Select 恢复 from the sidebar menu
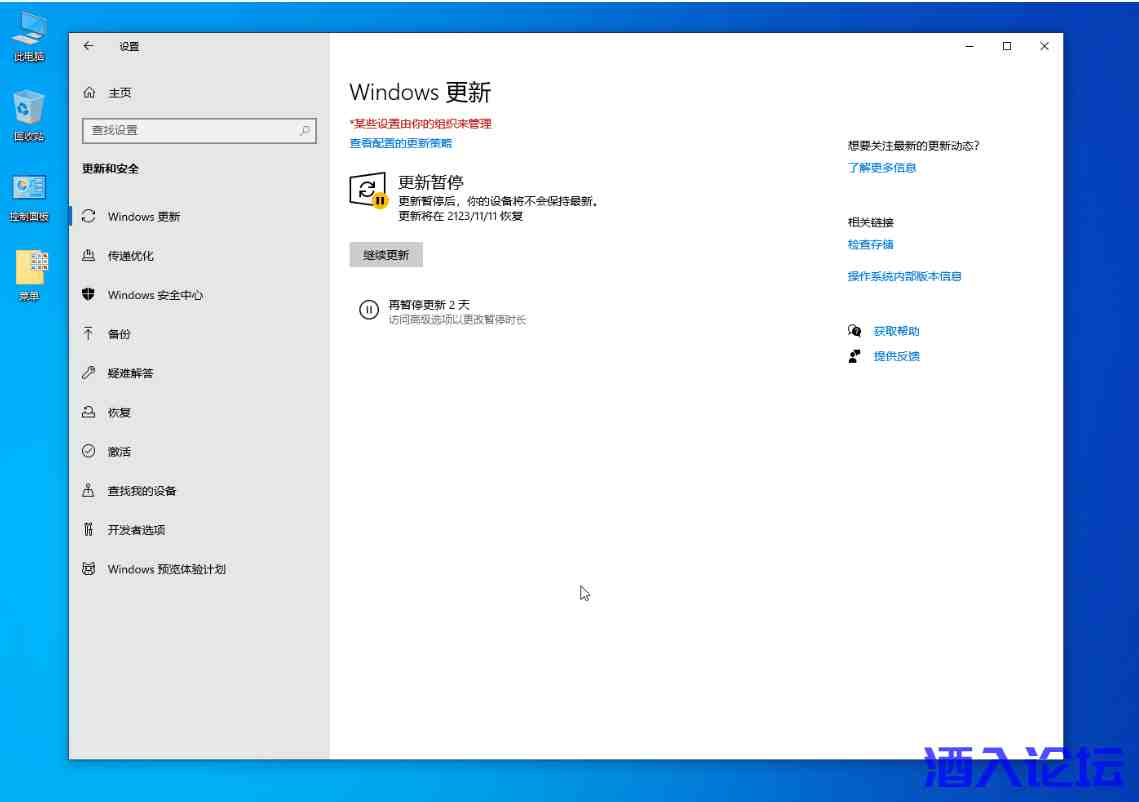 [119, 413]
